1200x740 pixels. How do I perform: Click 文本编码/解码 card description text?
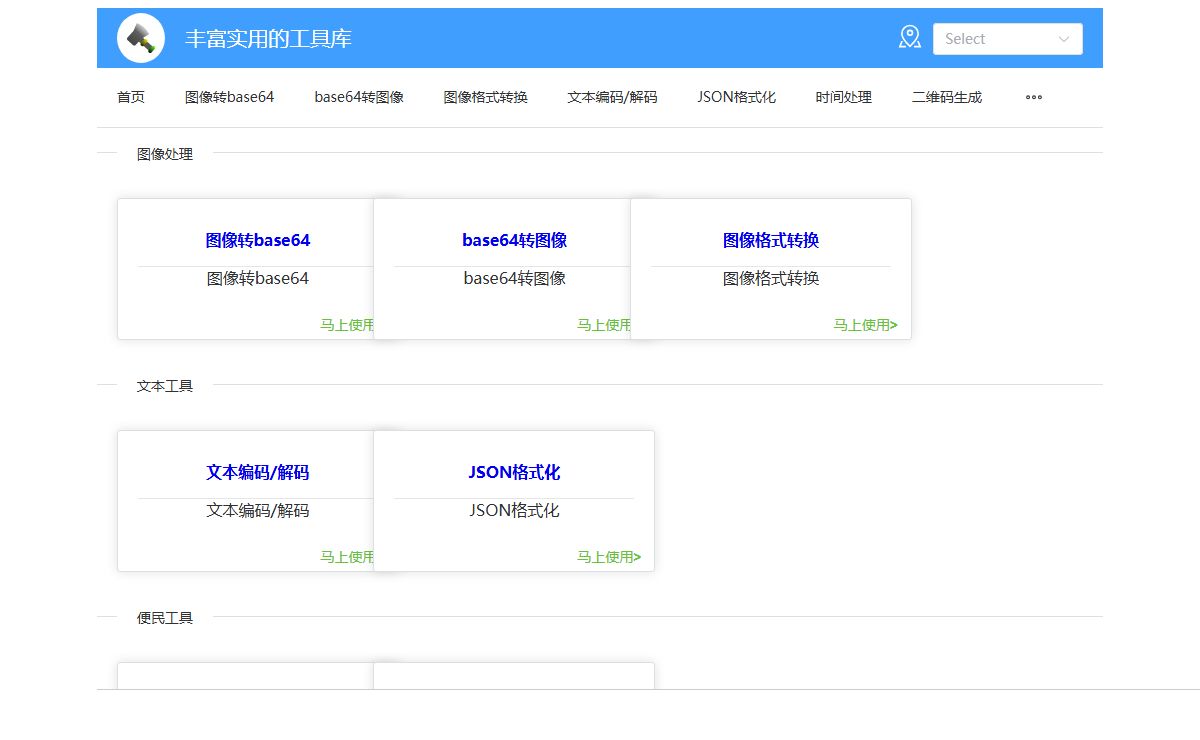click(x=258, y=510)
